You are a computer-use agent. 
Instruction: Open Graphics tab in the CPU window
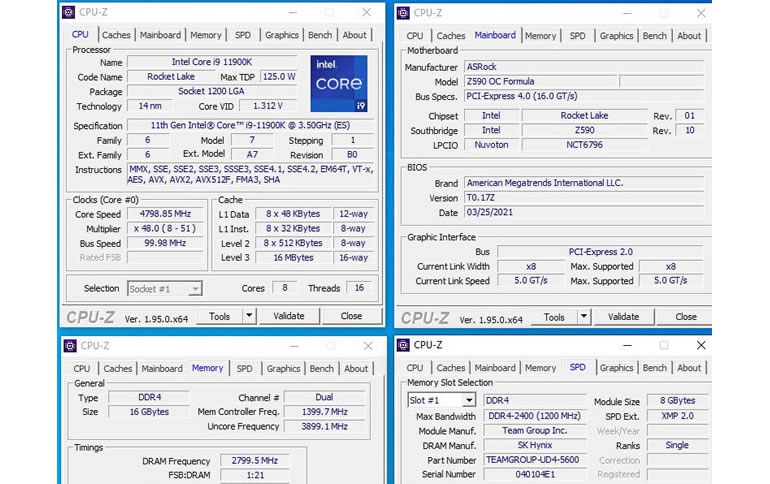point(282,35)
